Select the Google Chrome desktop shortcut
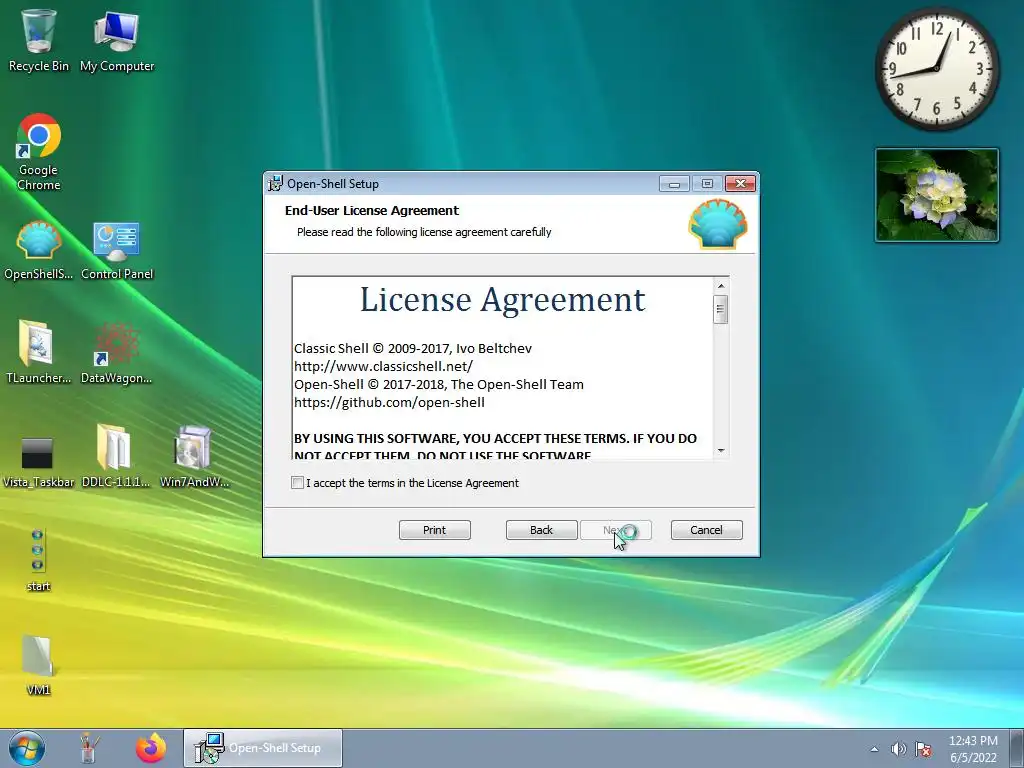Viewport: 1024px width, 768px height. click(x=39, y=152)
